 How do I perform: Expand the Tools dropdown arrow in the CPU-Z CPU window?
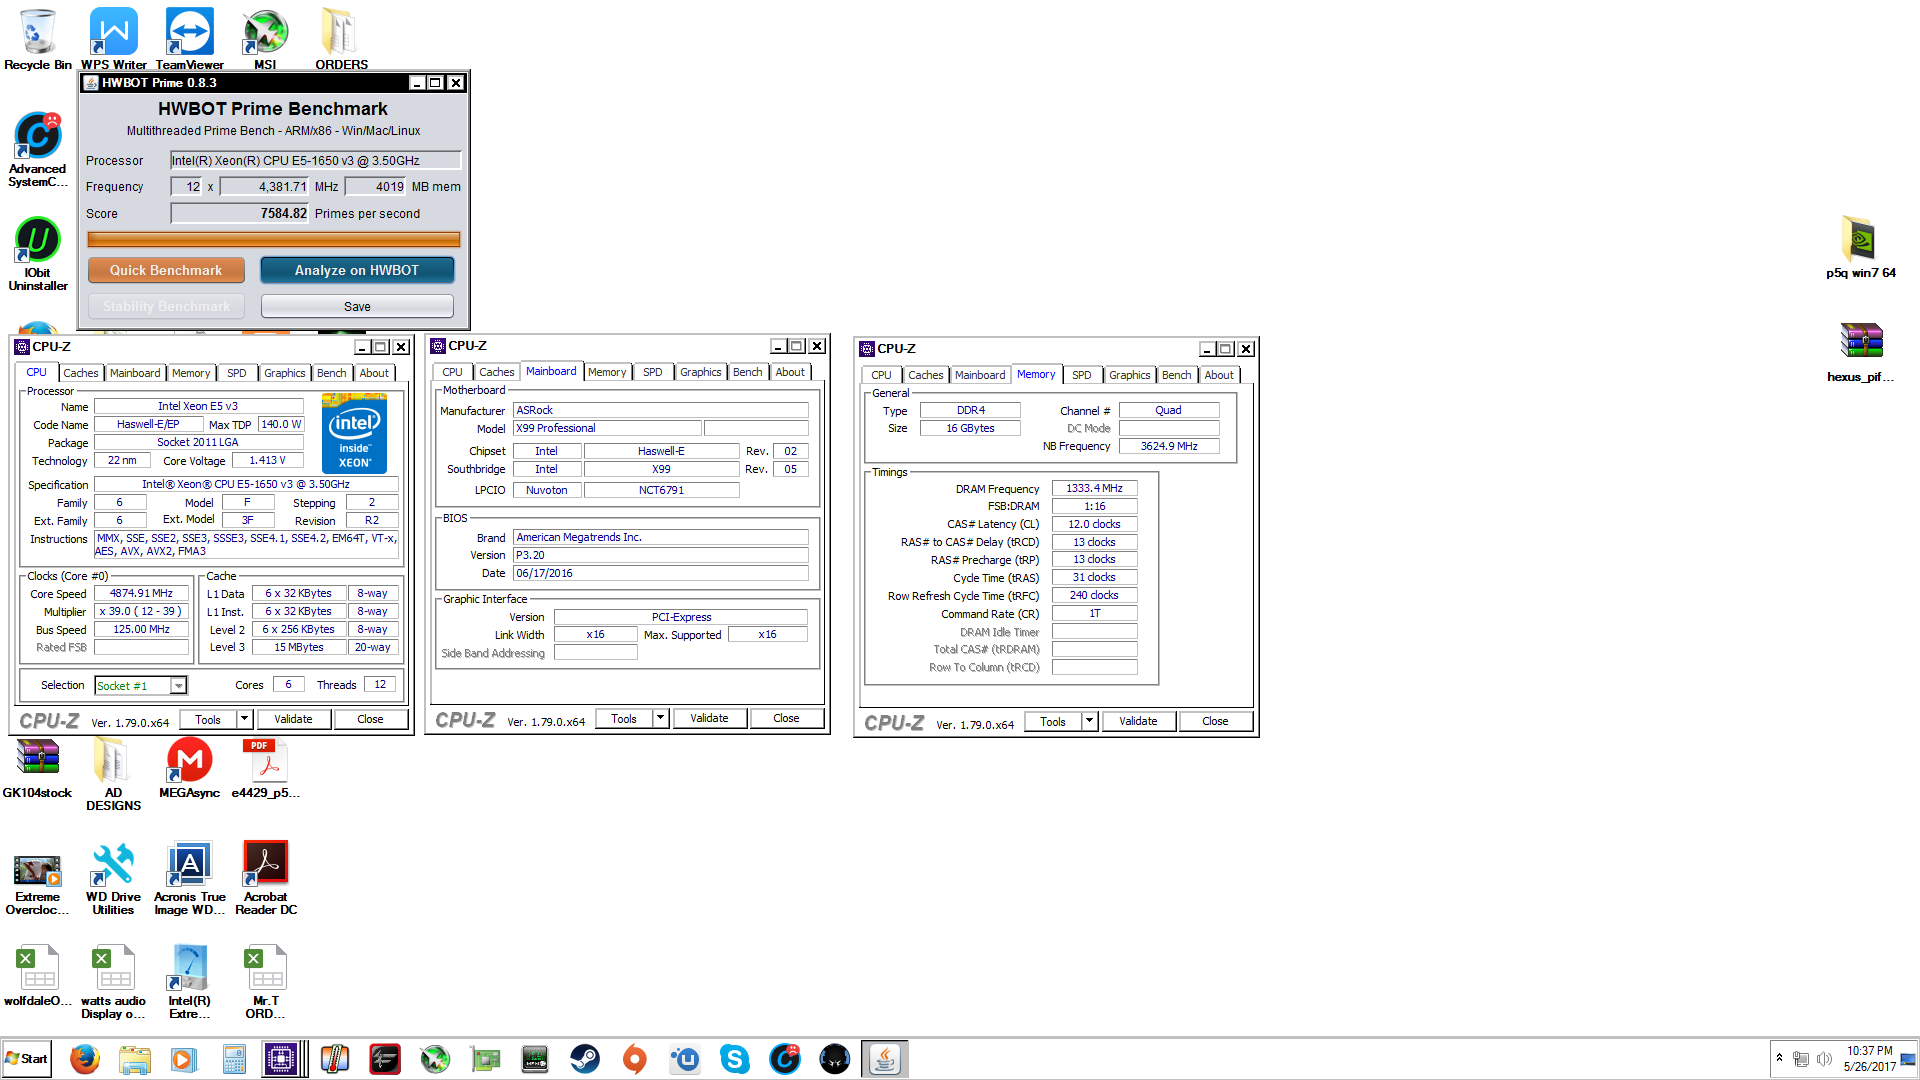pos(244,719)
